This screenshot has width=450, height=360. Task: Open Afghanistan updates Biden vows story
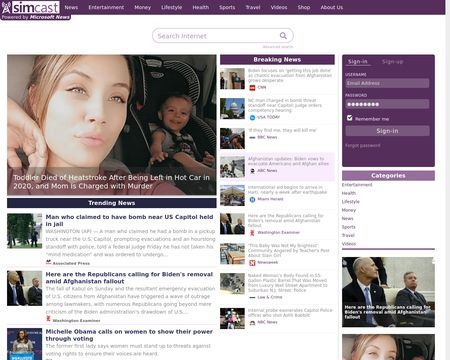pyautogui.click(x=288, y=161)
